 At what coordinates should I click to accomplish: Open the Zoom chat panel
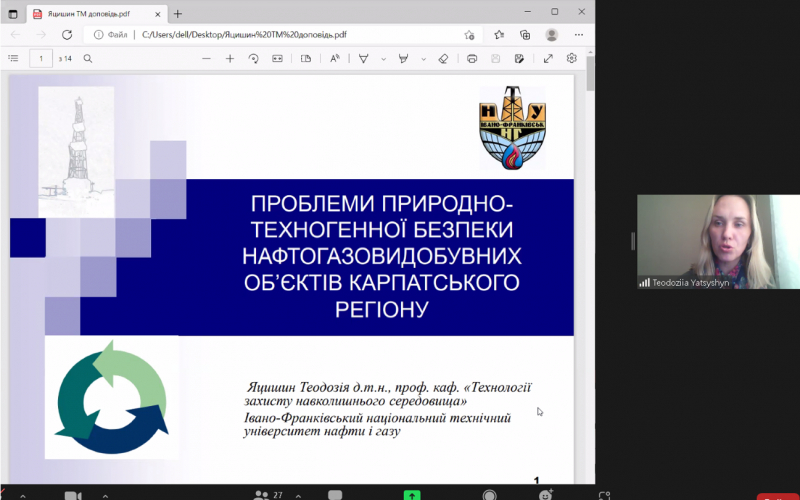(335, 495)
